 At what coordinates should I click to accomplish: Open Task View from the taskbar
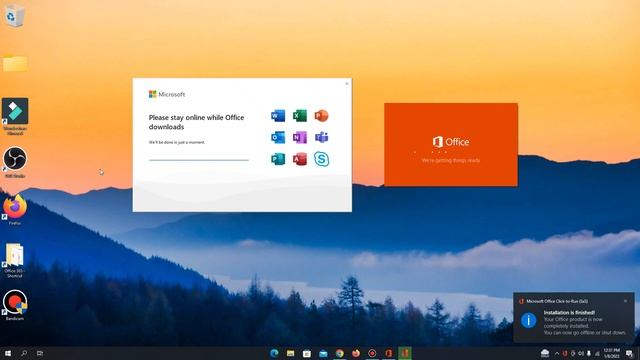point(40,353)
